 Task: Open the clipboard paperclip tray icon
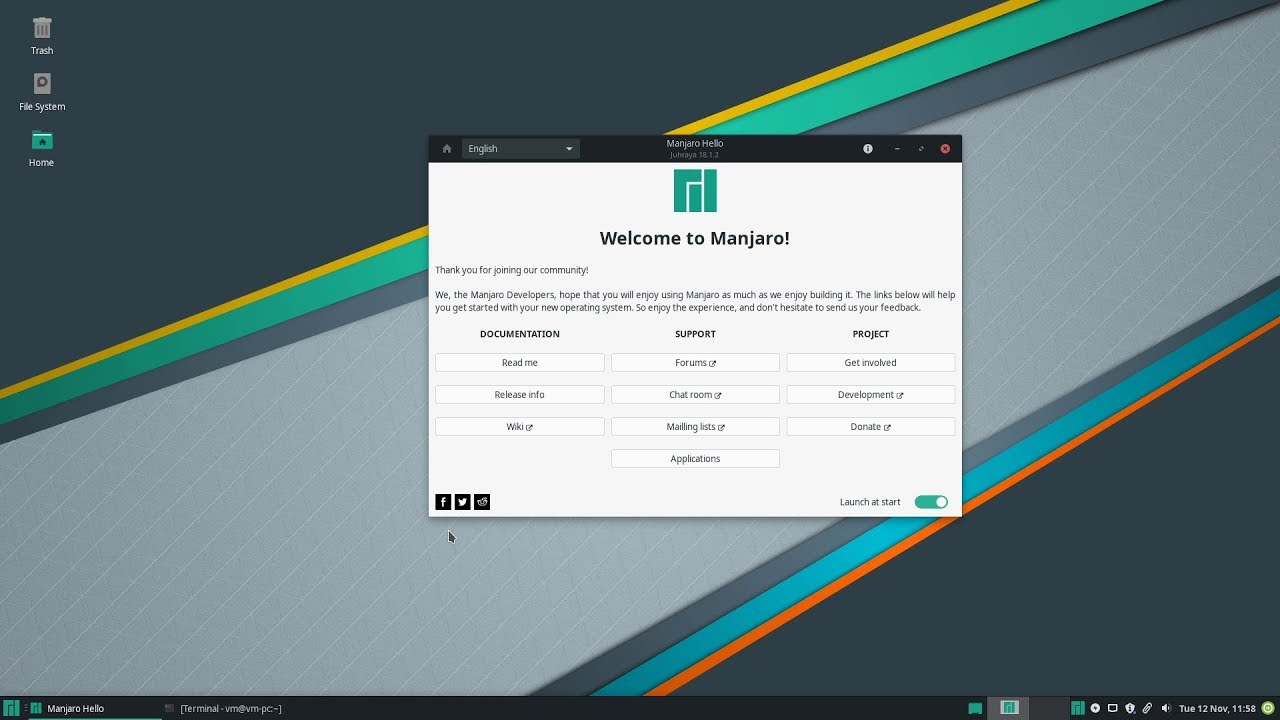[1147, 708]
